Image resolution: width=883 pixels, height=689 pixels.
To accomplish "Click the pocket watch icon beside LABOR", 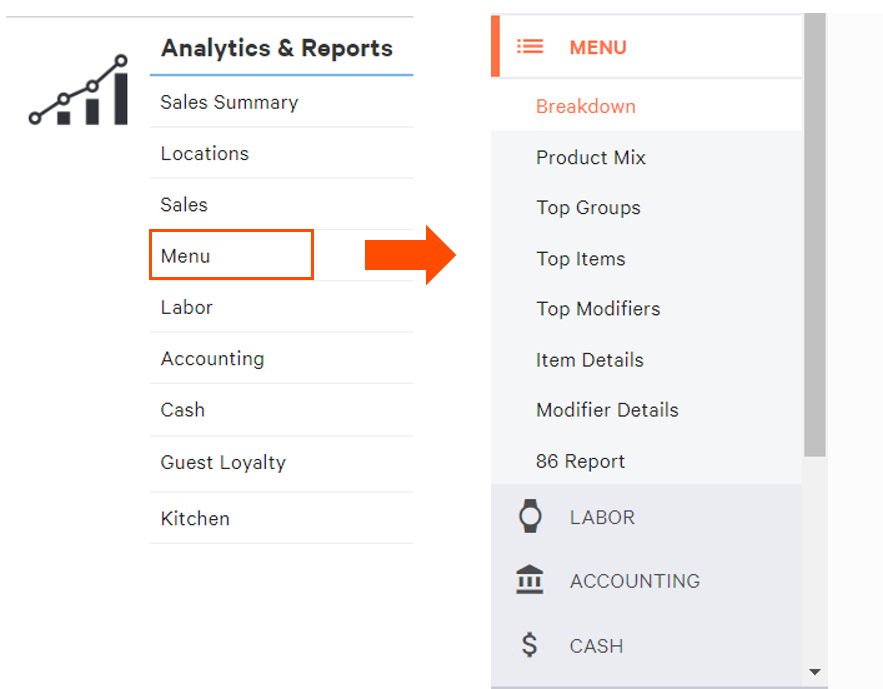I will pos(530,516).
